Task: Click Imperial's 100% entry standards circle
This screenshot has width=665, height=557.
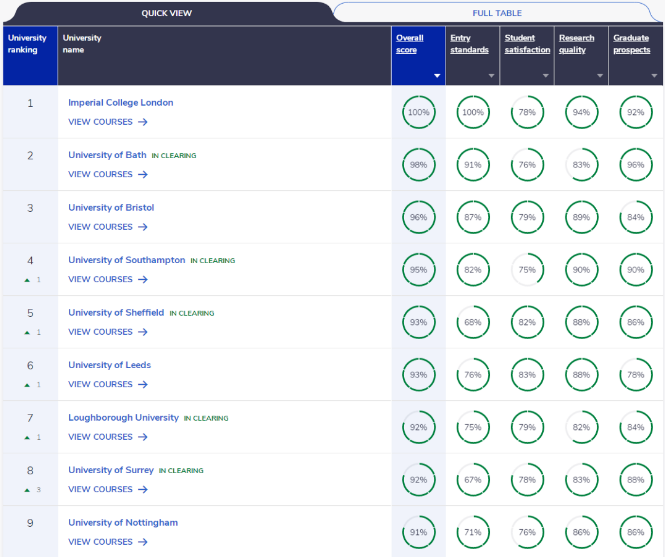Action: click(473, 112)
